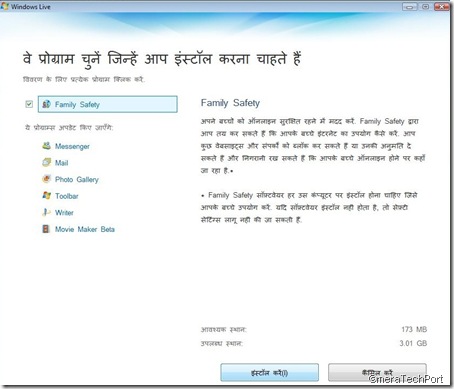
Task: Uncheck the Family Safety checkbox
Action: pos(29,104)
